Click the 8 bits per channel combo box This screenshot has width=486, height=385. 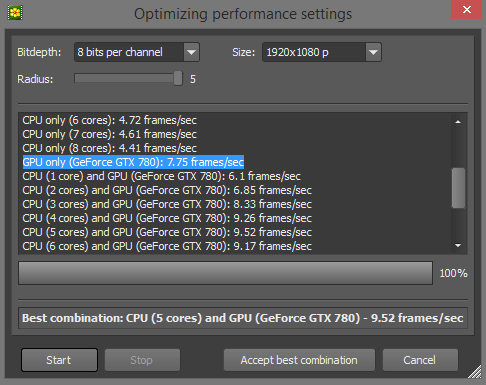[137, 52]
